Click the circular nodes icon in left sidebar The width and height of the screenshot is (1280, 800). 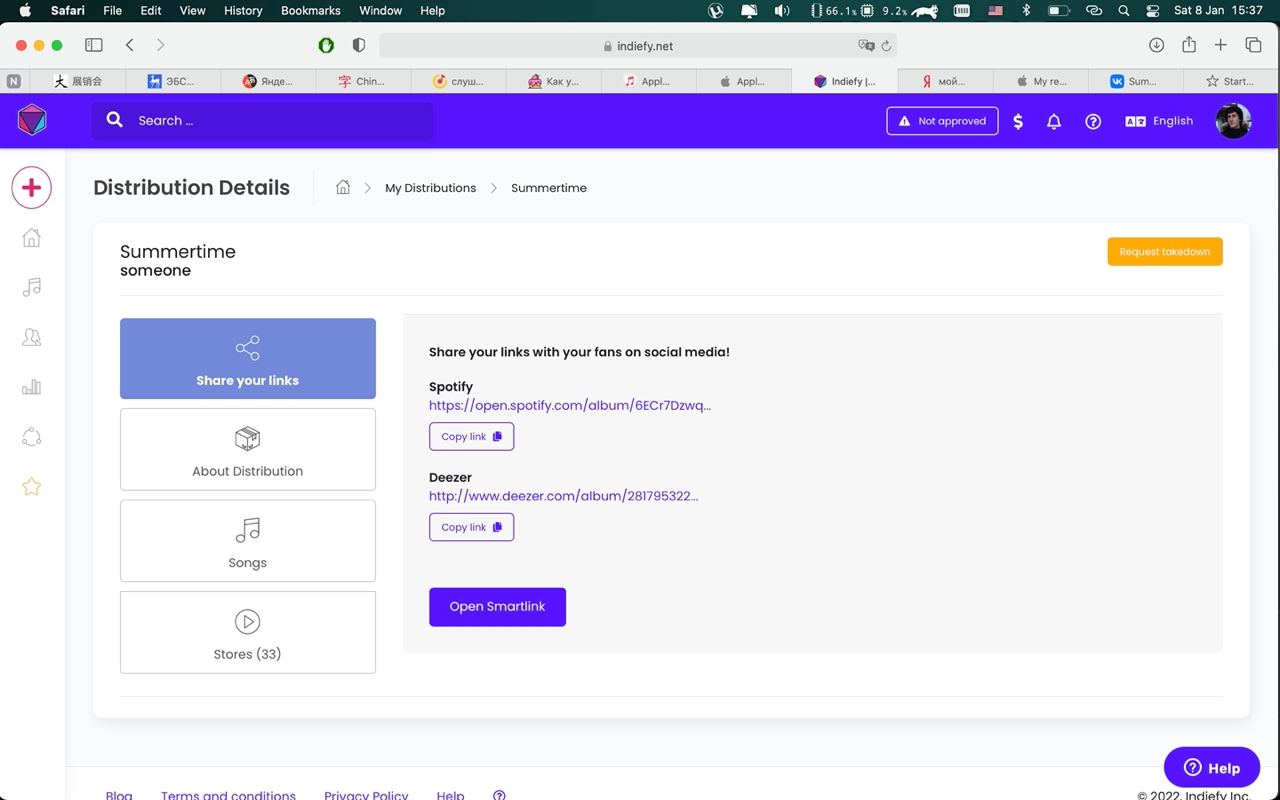[32, 437]
